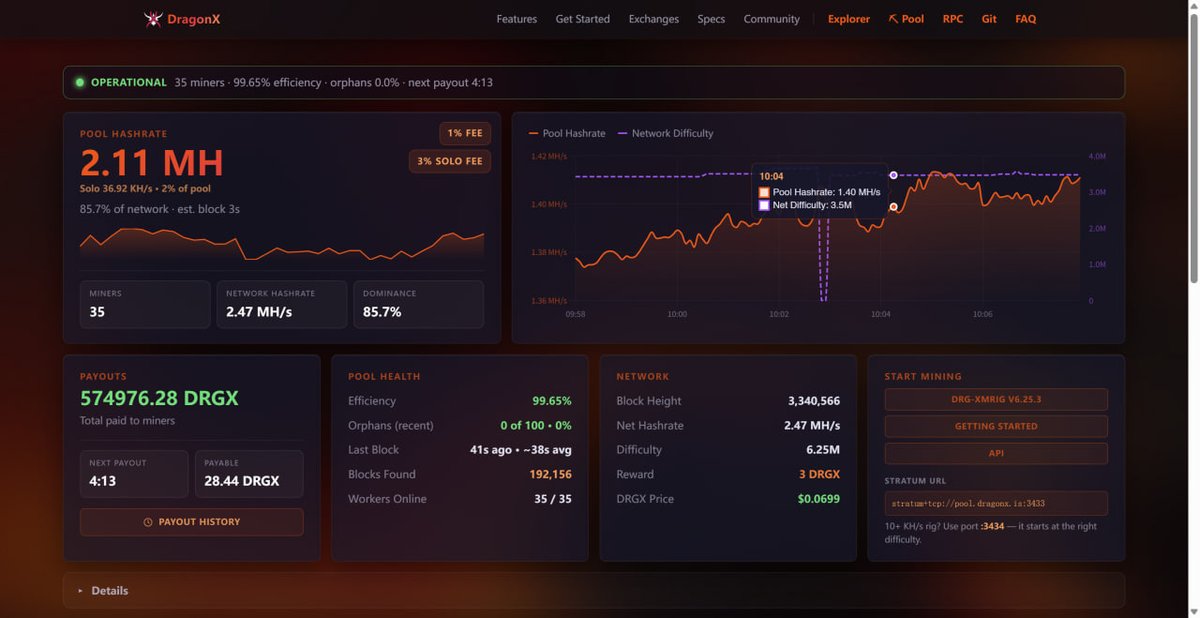Select the stratum URL field
Image resolution: width=1200 pixels, height=618 pixels.
996,503
